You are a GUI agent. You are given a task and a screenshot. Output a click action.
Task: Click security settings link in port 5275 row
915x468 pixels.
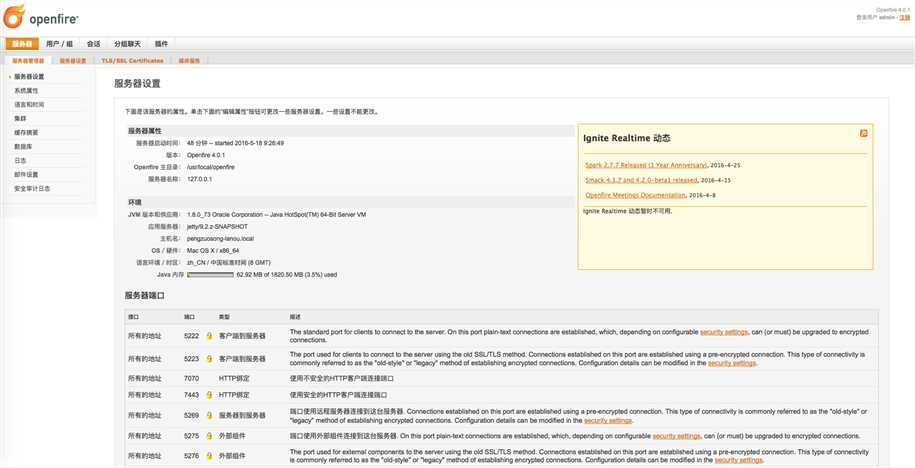coord(676,436)
